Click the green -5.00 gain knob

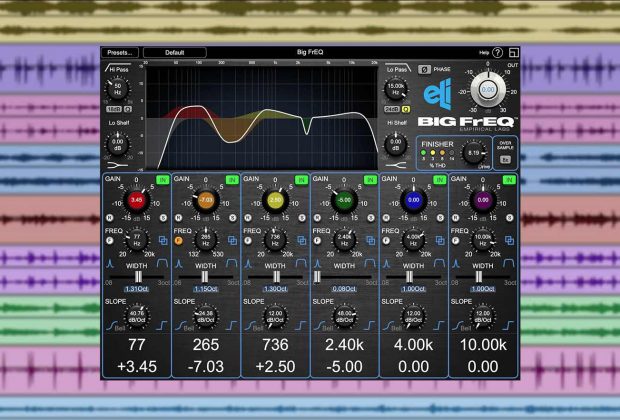tap(344, 200)
